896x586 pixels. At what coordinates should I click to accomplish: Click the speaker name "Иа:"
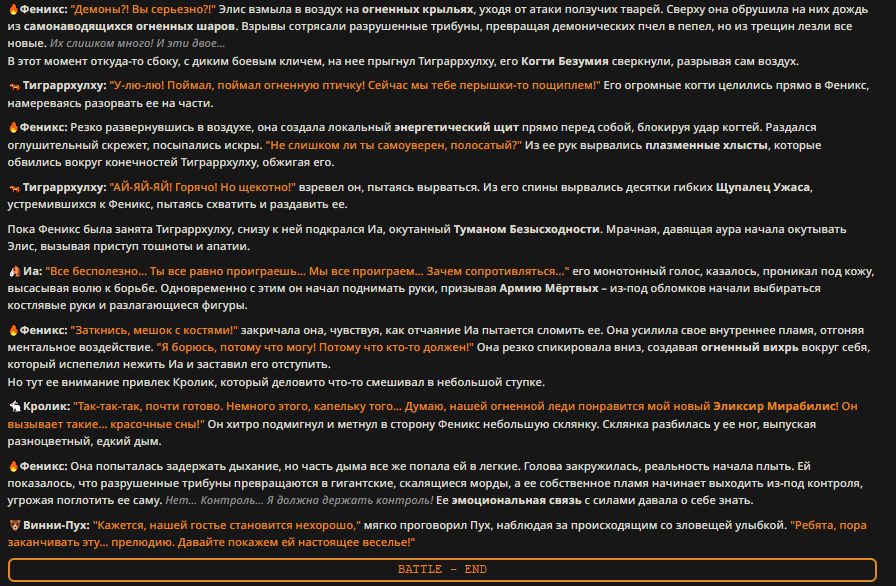click(33, 271)
